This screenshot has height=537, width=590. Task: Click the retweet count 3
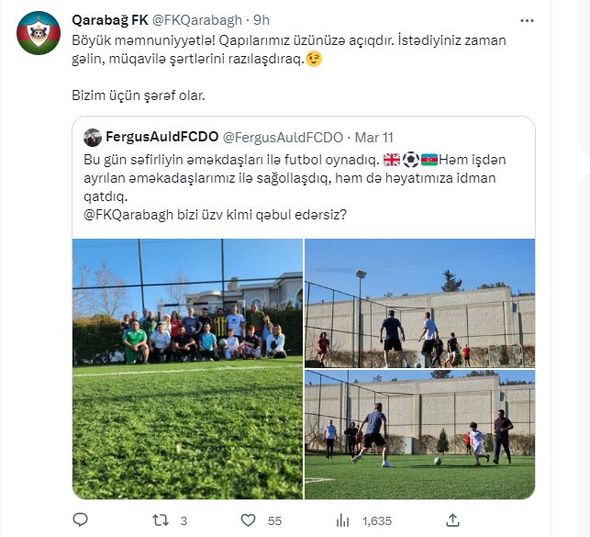(183, 521)
